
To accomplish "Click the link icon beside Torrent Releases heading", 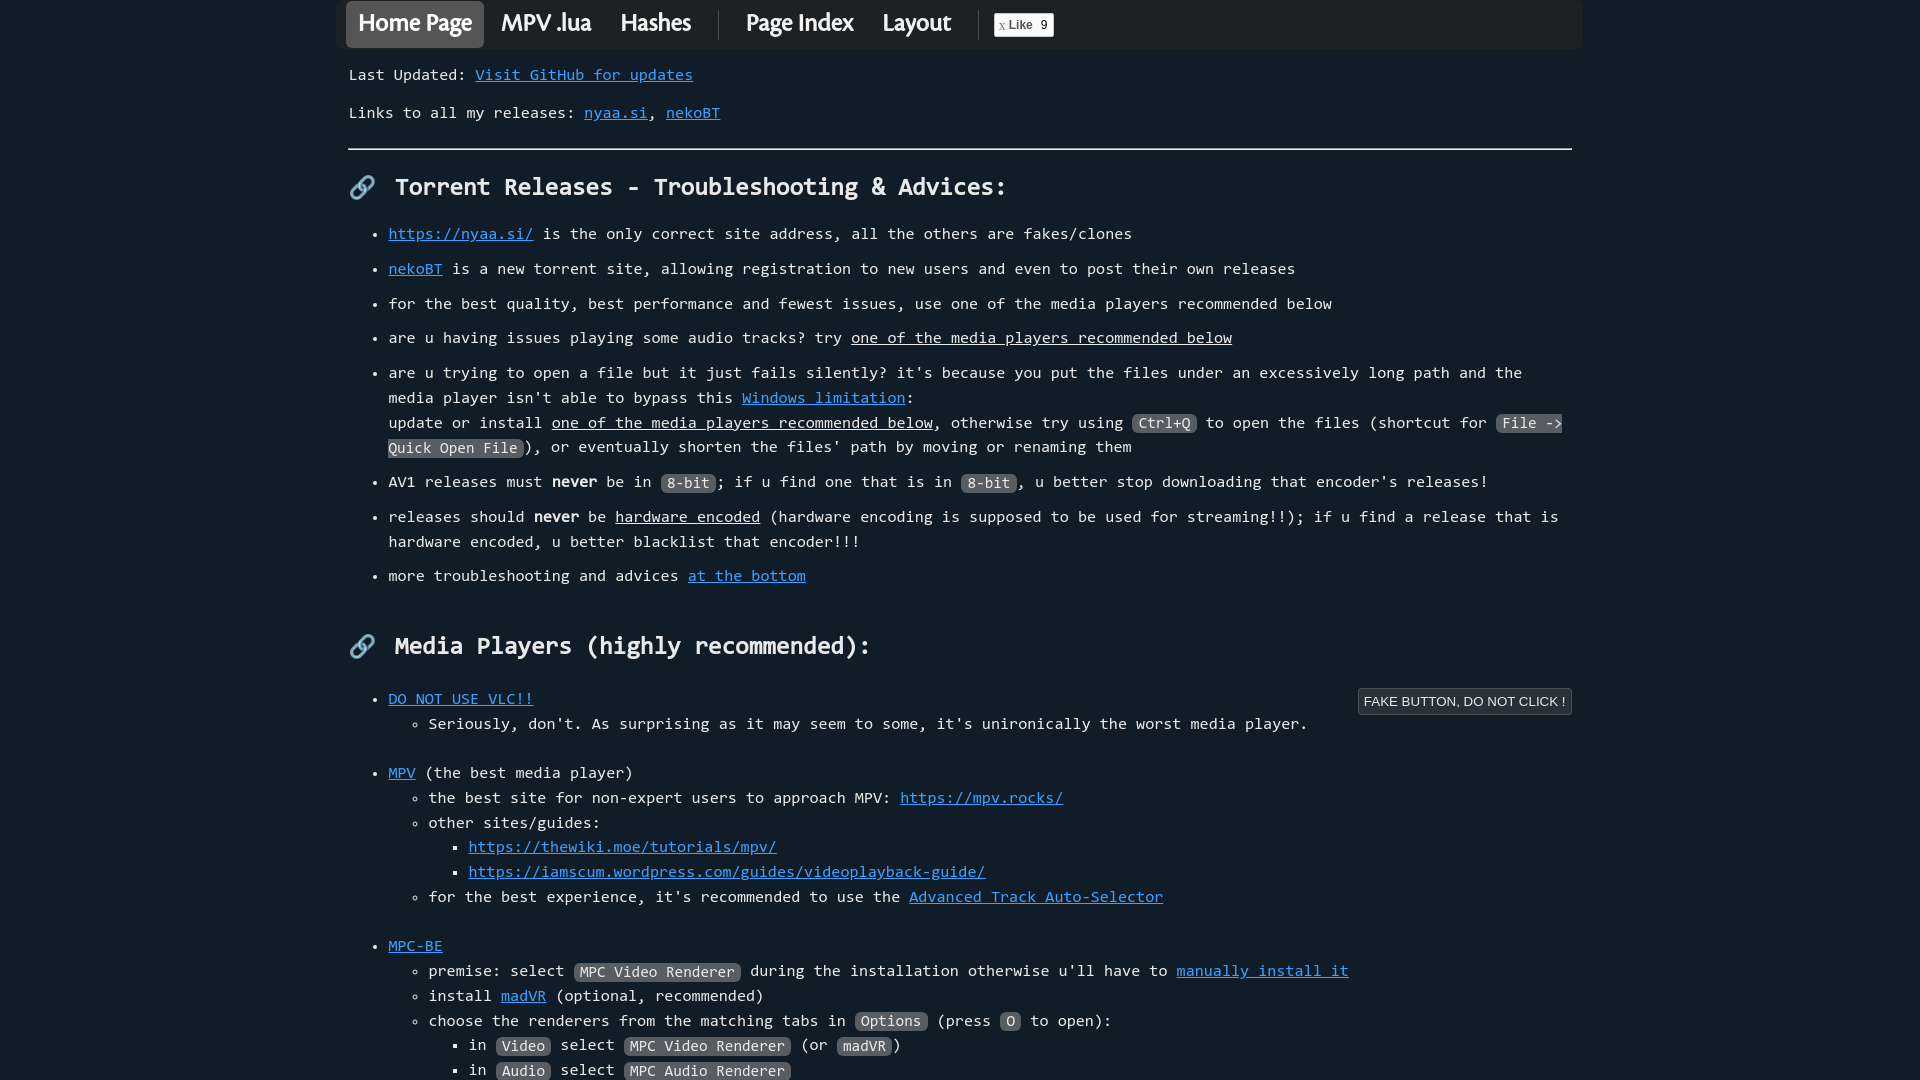I will pos(362,187).
